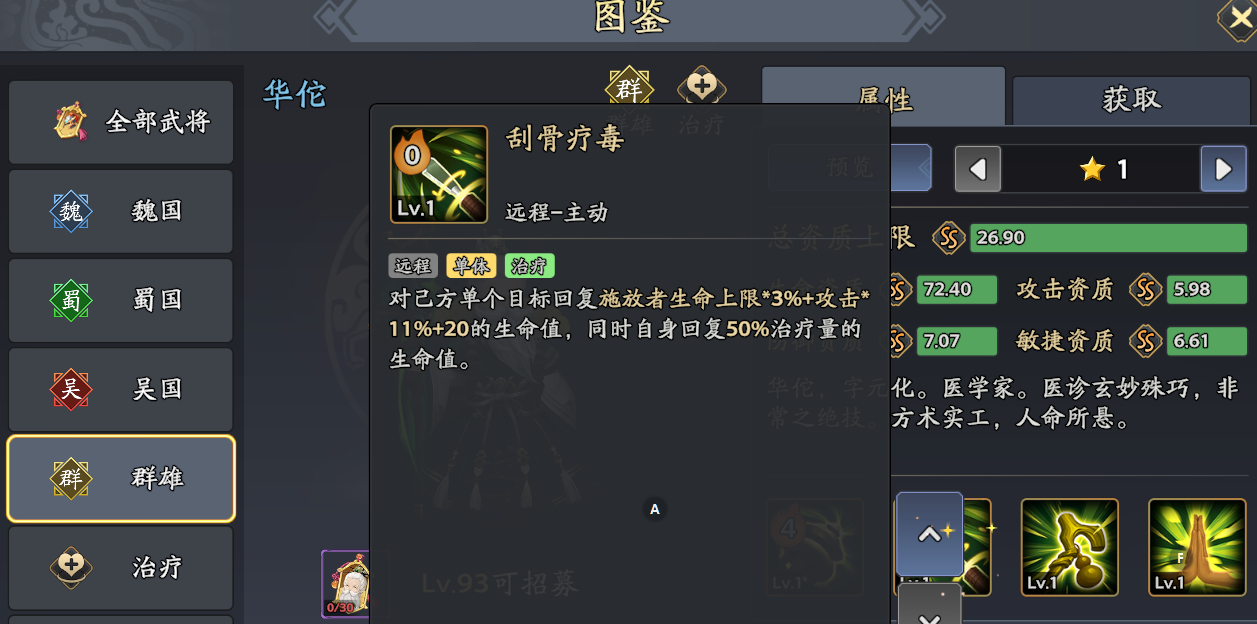Click the up chevron button over the skills
Screen dimensions: 1257x624
pyautogui.click(x=929, y=534)
